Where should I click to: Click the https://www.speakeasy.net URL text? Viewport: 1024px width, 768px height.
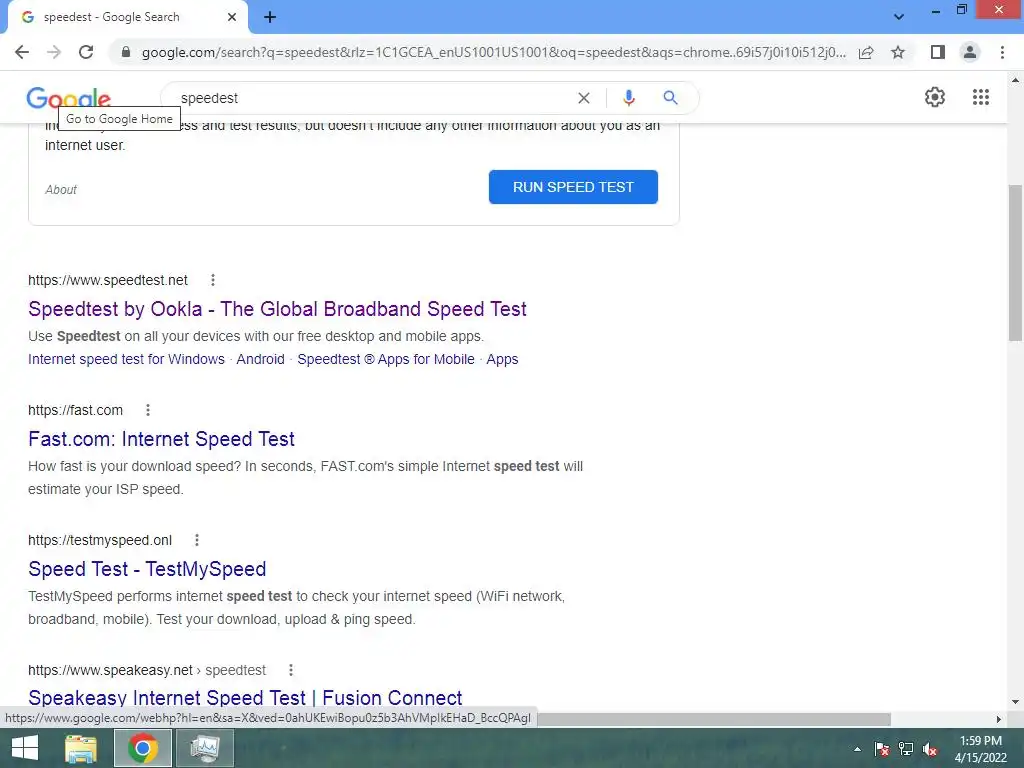(x=110, y=670)
